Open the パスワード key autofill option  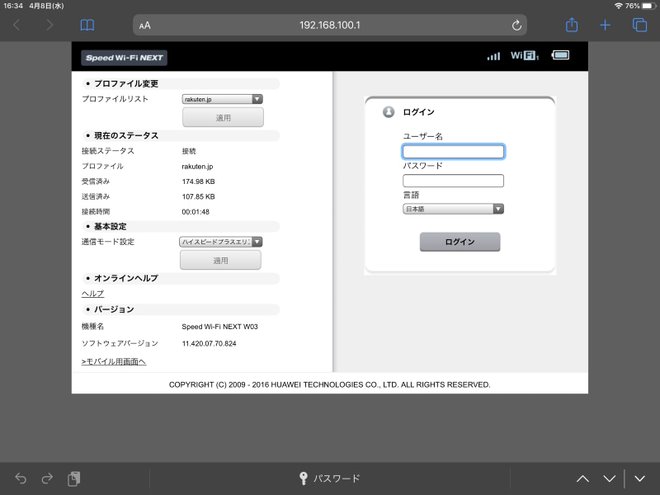point(329,478)
